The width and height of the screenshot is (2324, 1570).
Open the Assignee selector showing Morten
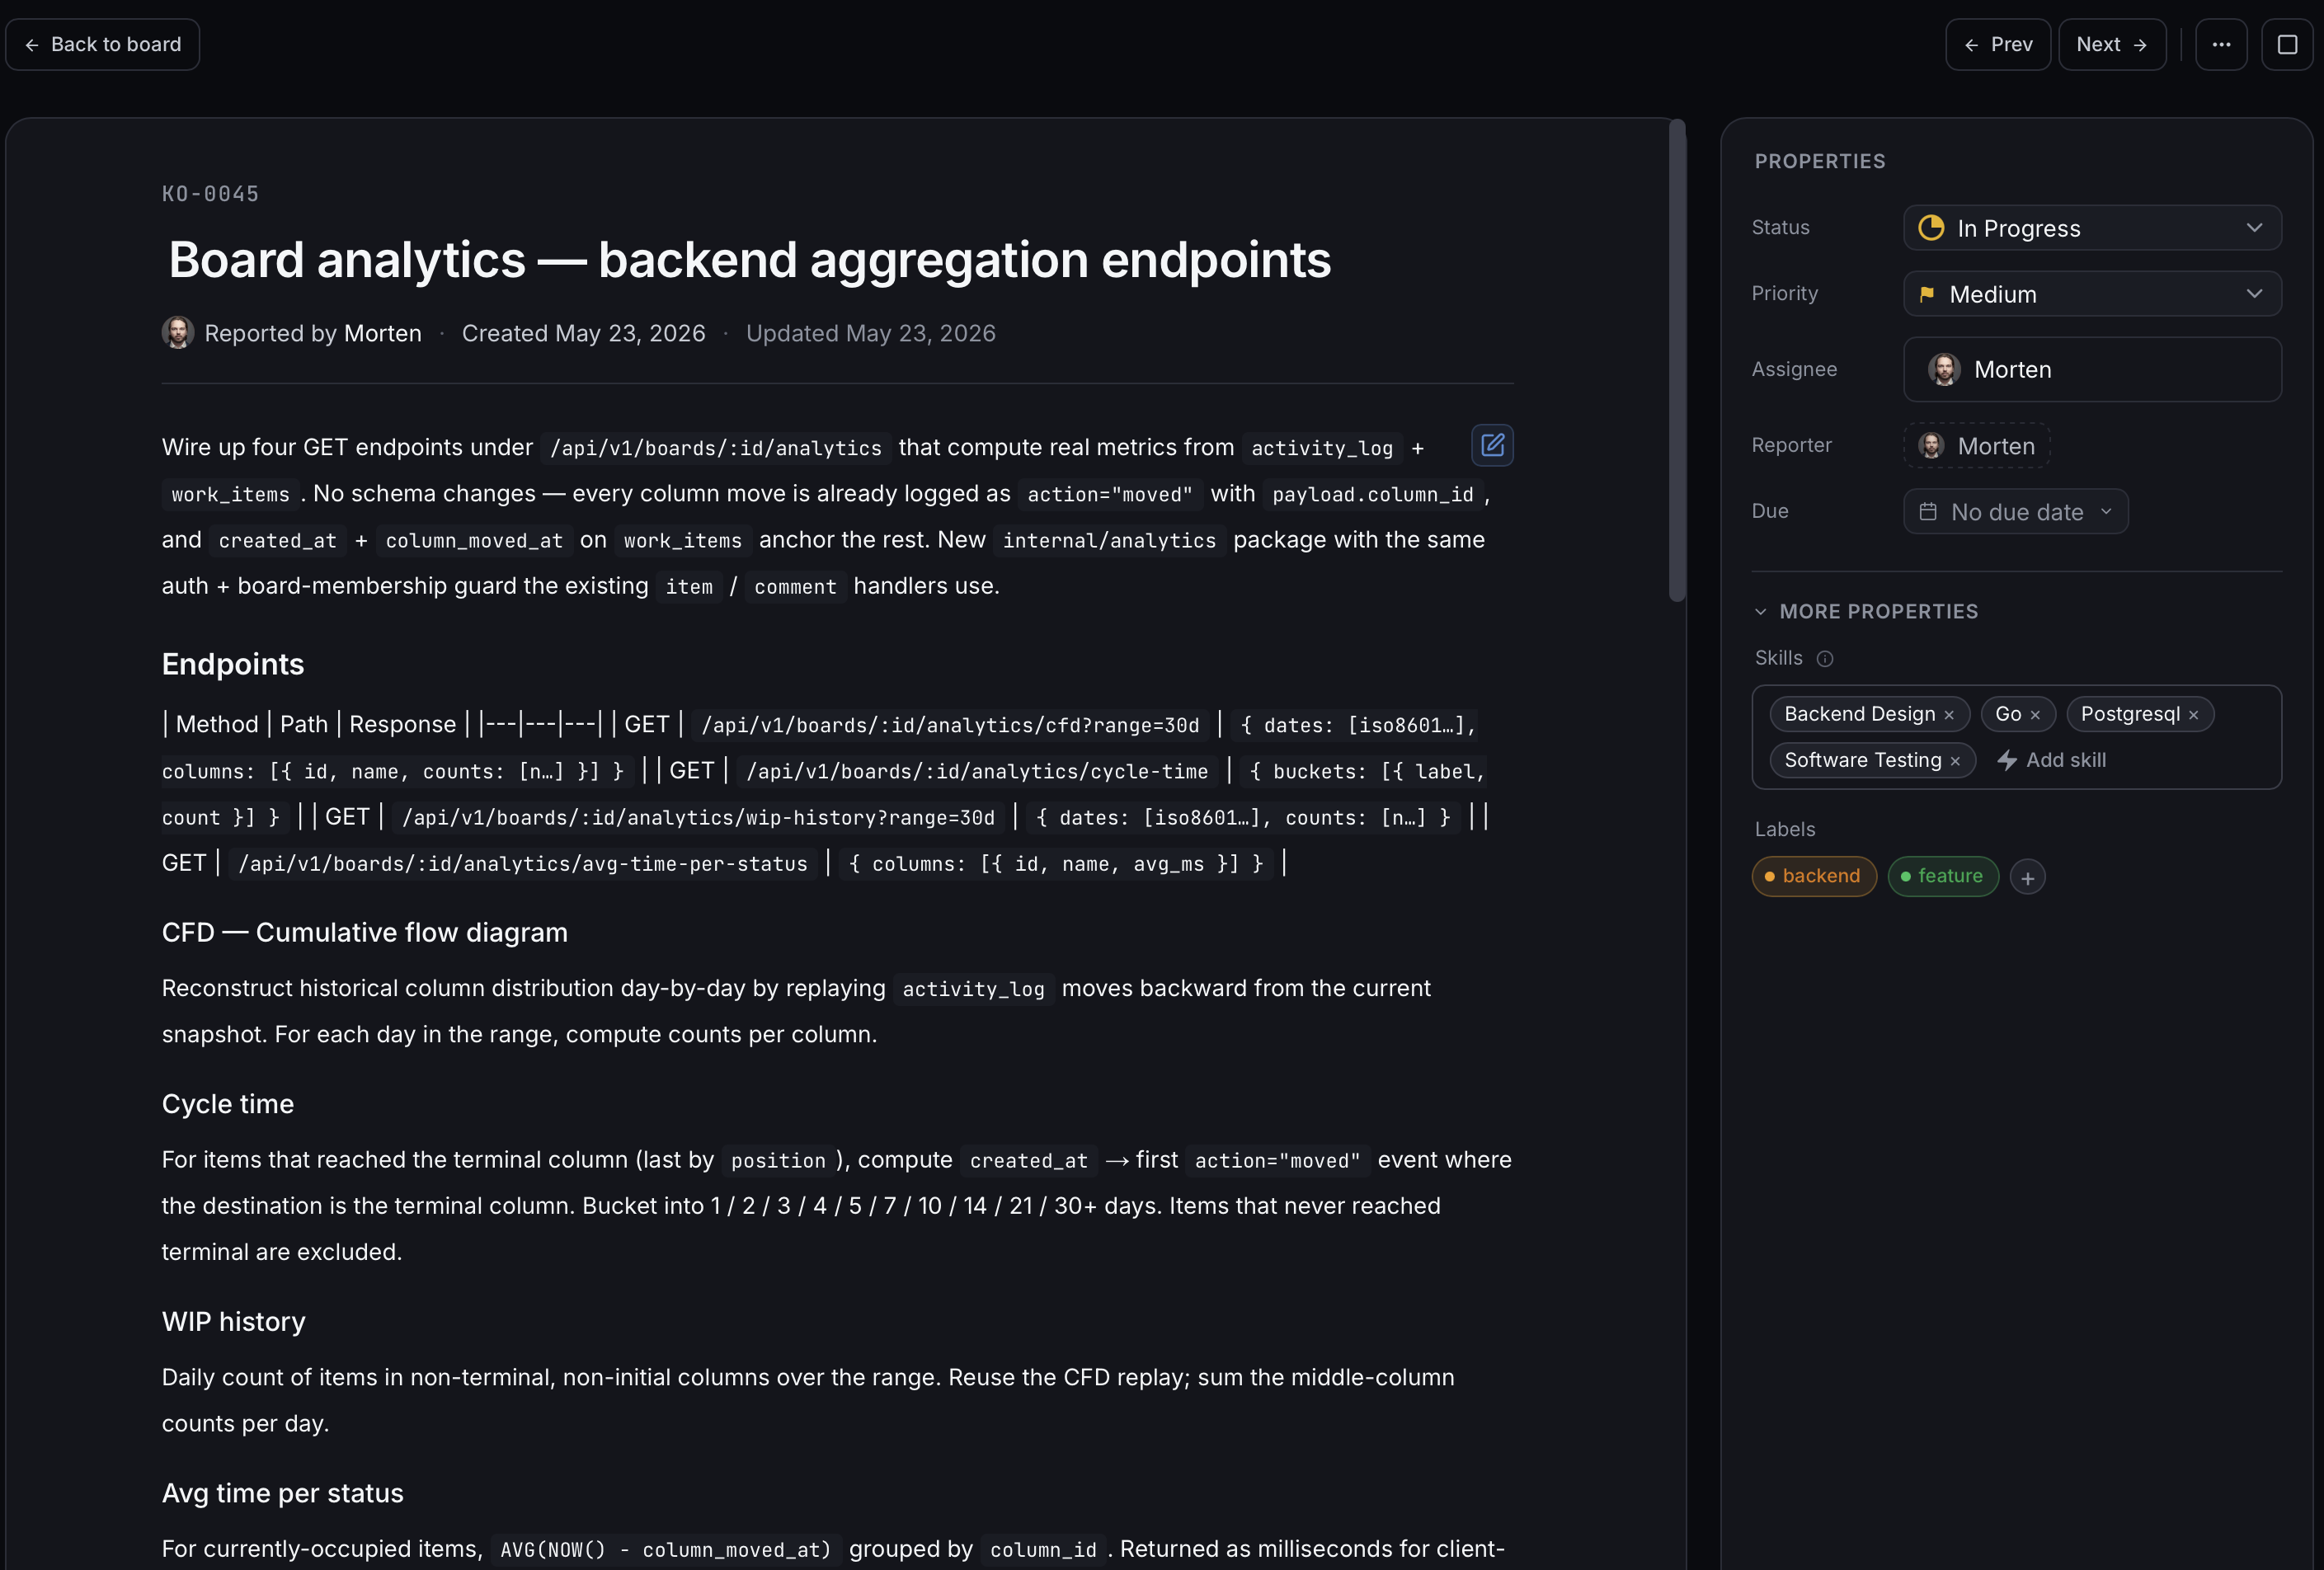click(2092, 370)
